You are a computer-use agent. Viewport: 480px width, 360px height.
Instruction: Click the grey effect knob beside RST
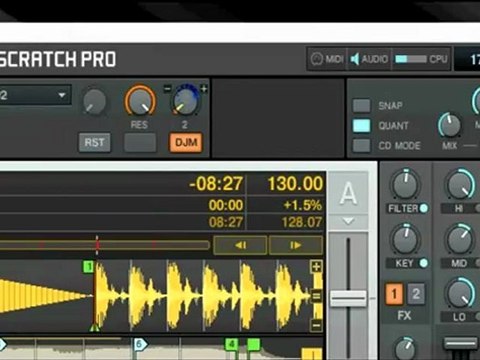click(x=94, y=102)
